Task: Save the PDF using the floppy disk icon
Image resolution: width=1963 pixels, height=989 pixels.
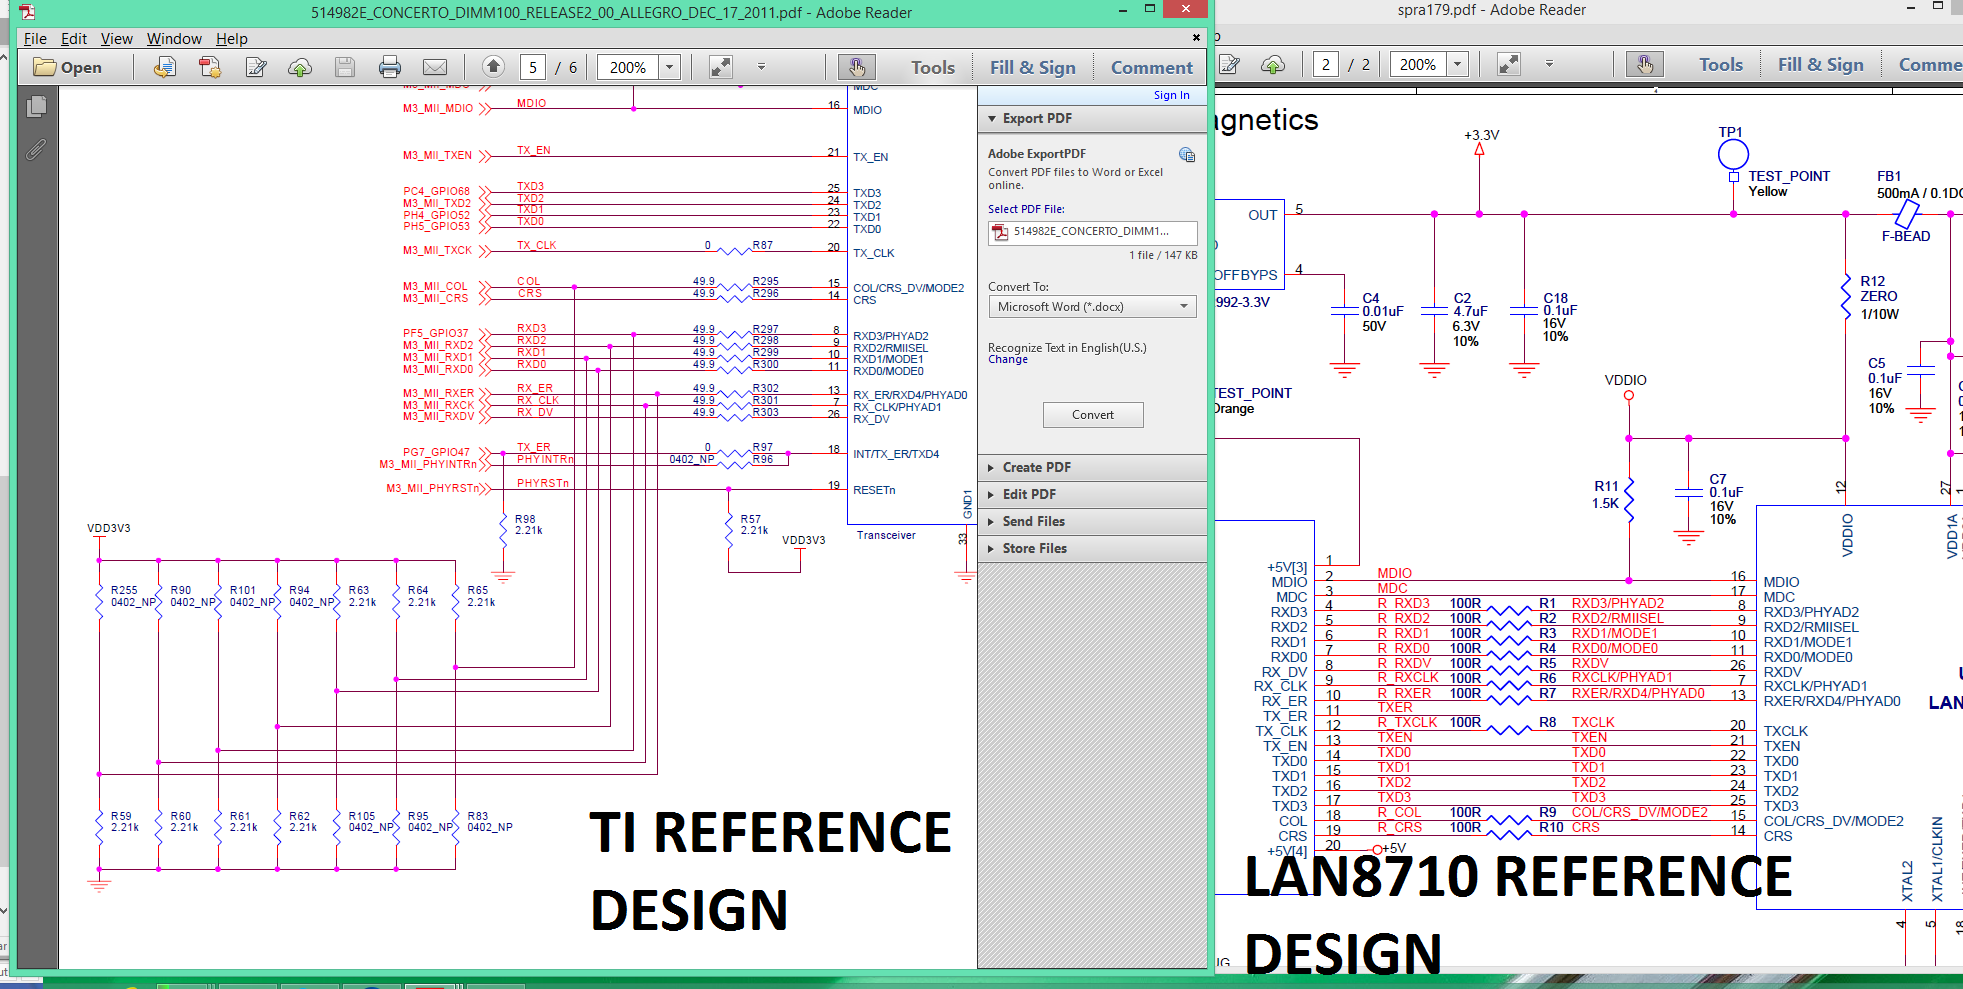Action: point(345,67)
